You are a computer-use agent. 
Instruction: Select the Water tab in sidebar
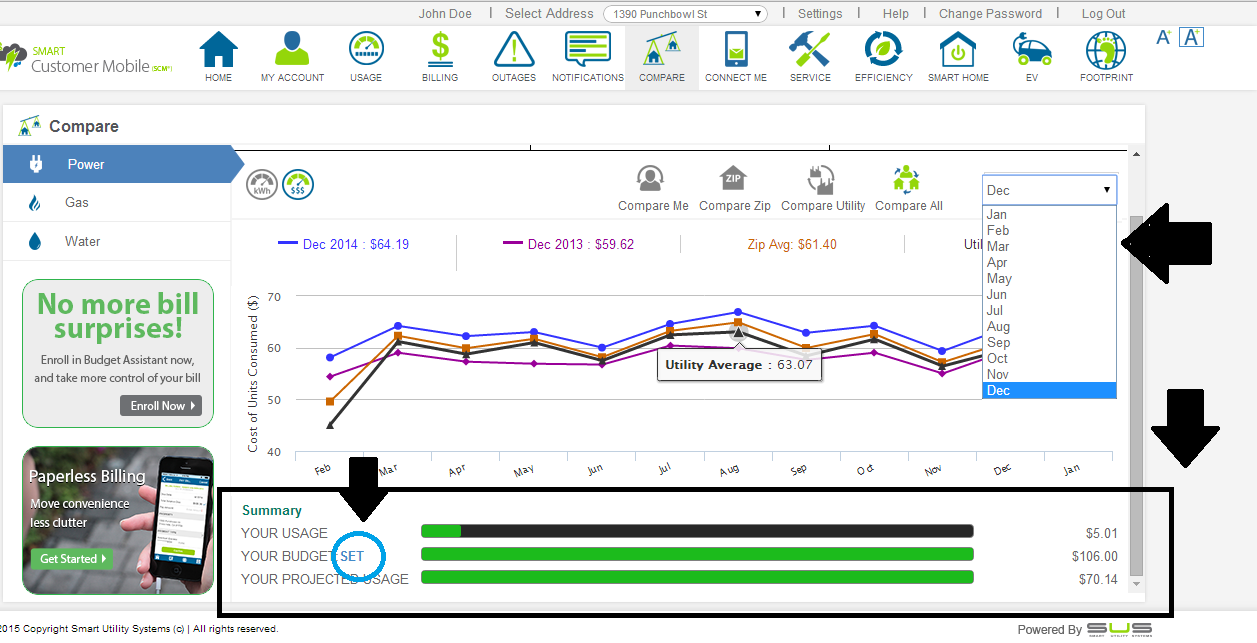coord(82,242)
